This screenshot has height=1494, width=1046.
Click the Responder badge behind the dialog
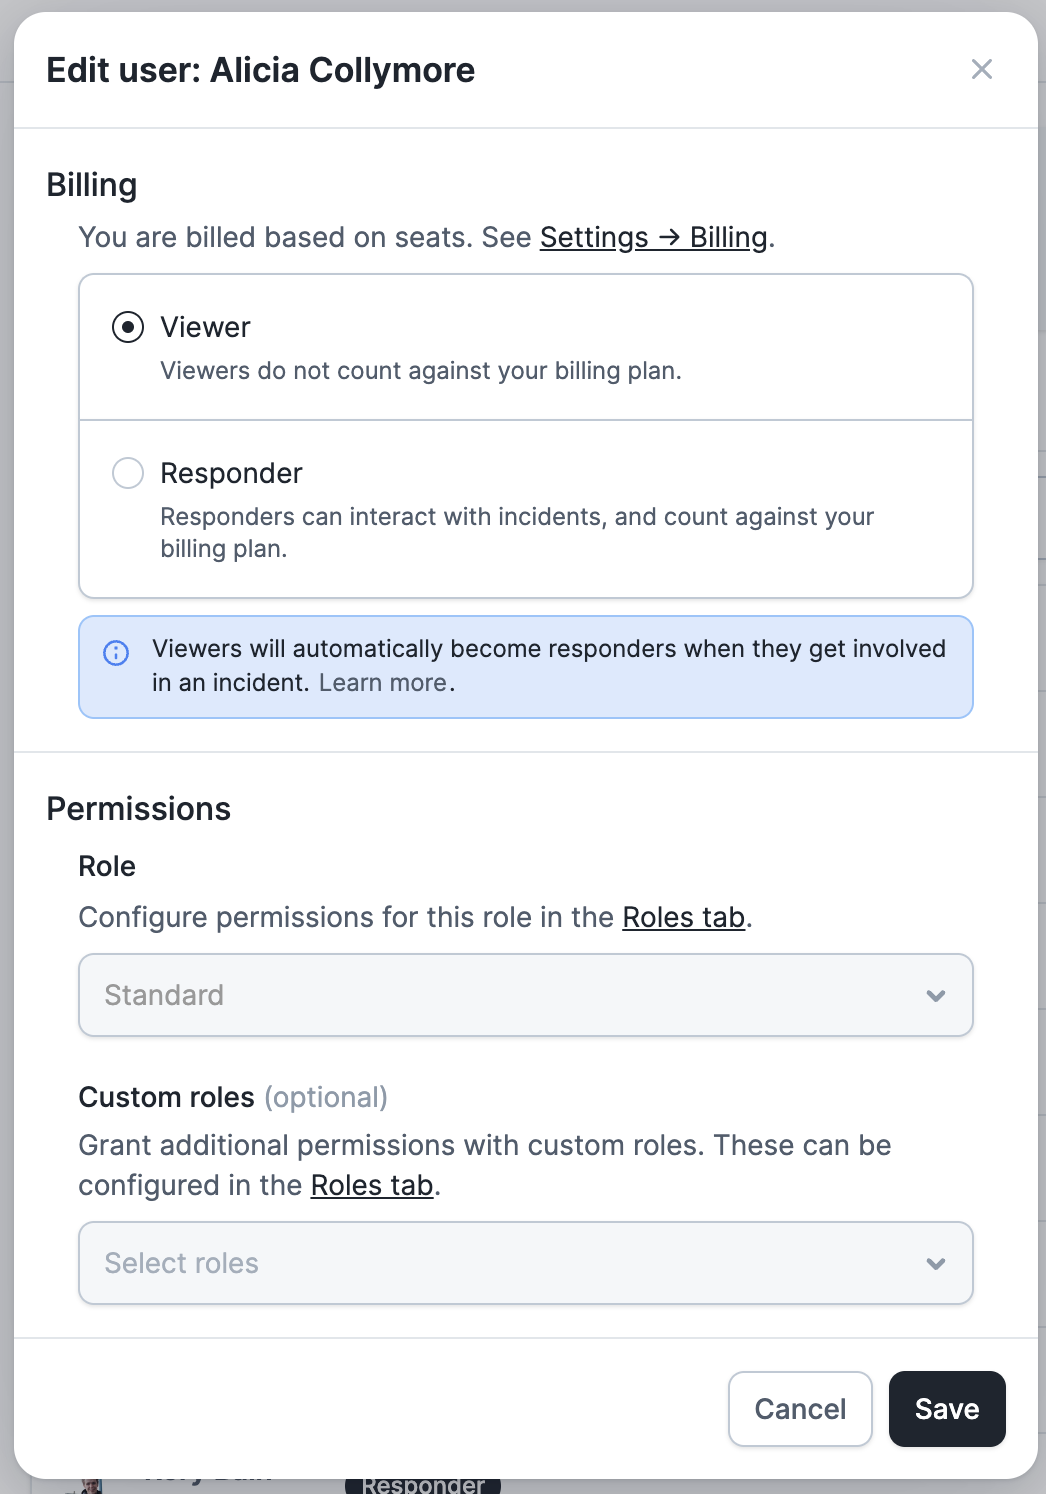[x=423, y=1485]
